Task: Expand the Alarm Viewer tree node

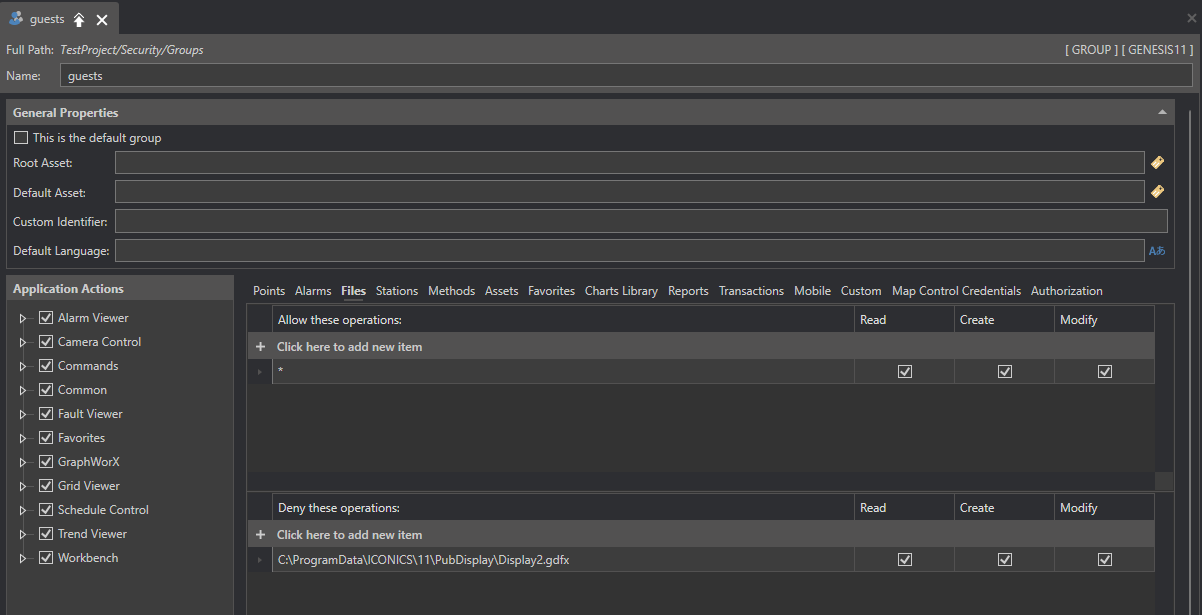Action: coord(24,318)
